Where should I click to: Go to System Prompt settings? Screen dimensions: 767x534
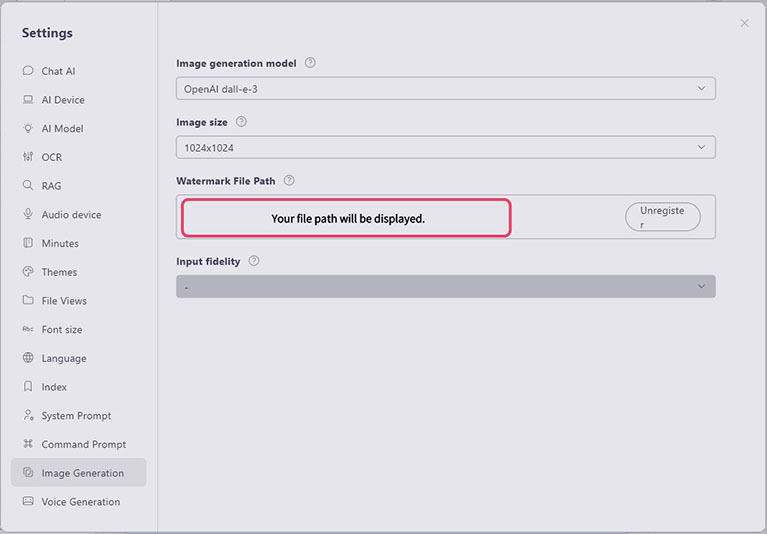76,416
